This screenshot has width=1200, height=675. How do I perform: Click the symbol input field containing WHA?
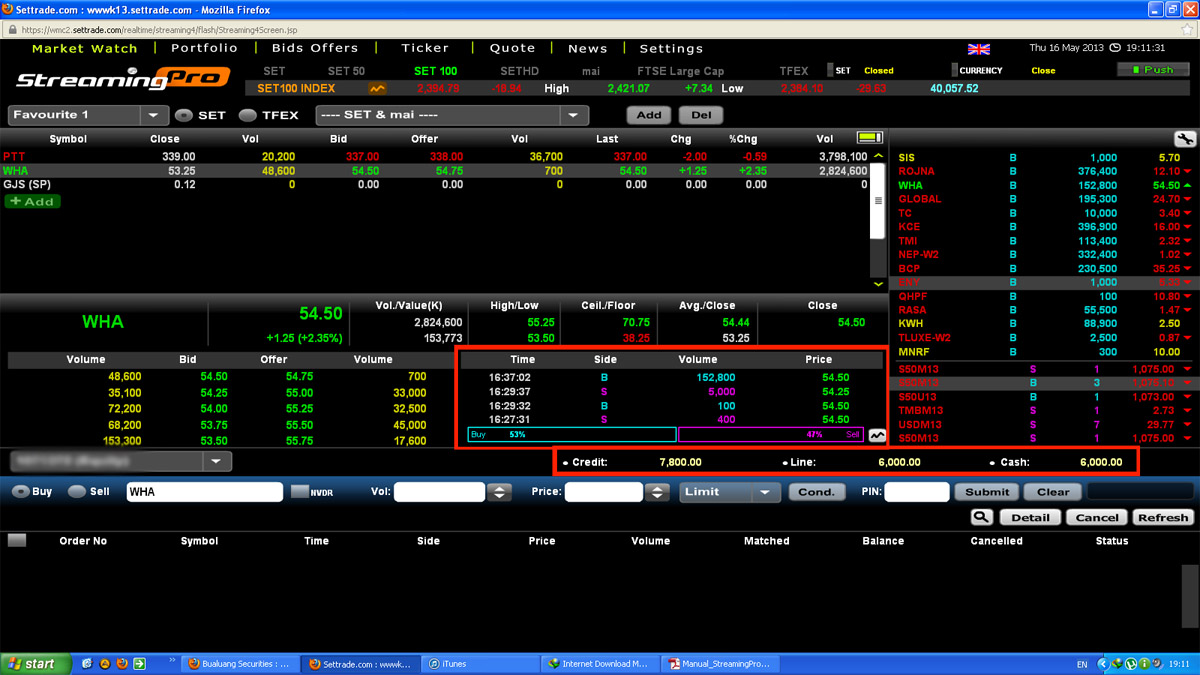[x=205, y=492]
